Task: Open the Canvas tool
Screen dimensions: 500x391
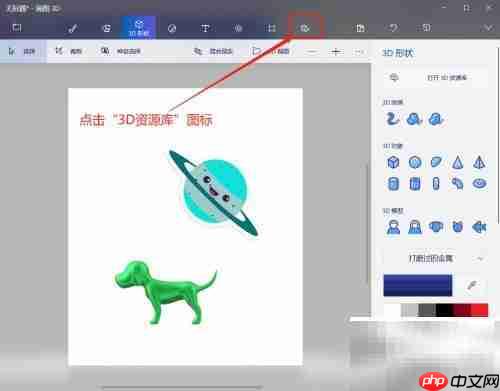Action: [x=271, y=28]
